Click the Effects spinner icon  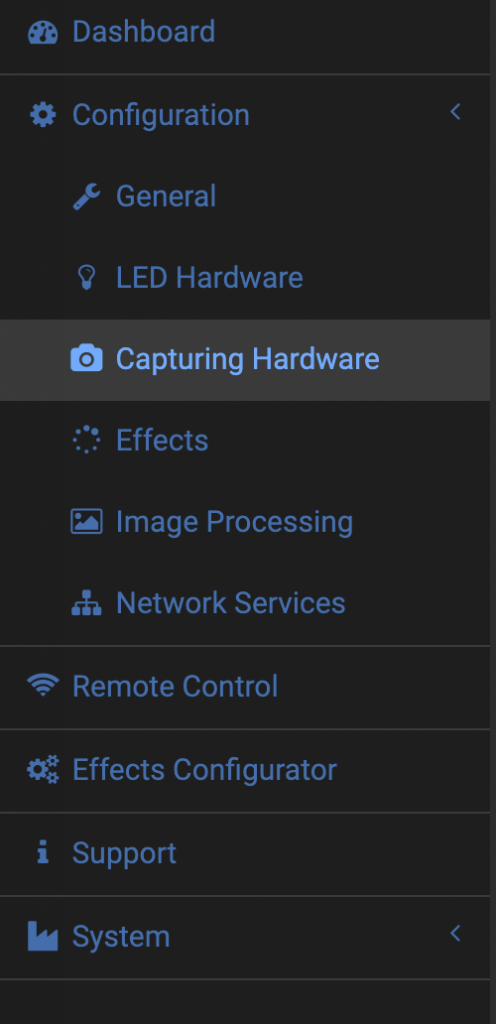(x=86, y=440)
